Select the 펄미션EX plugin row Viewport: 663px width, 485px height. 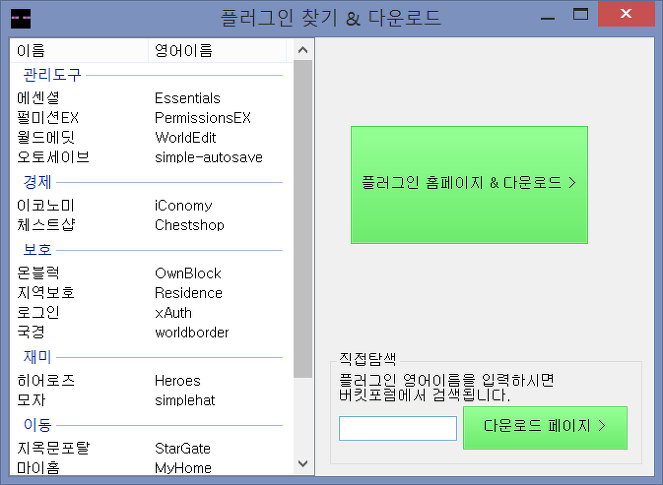tap(151, 118)
